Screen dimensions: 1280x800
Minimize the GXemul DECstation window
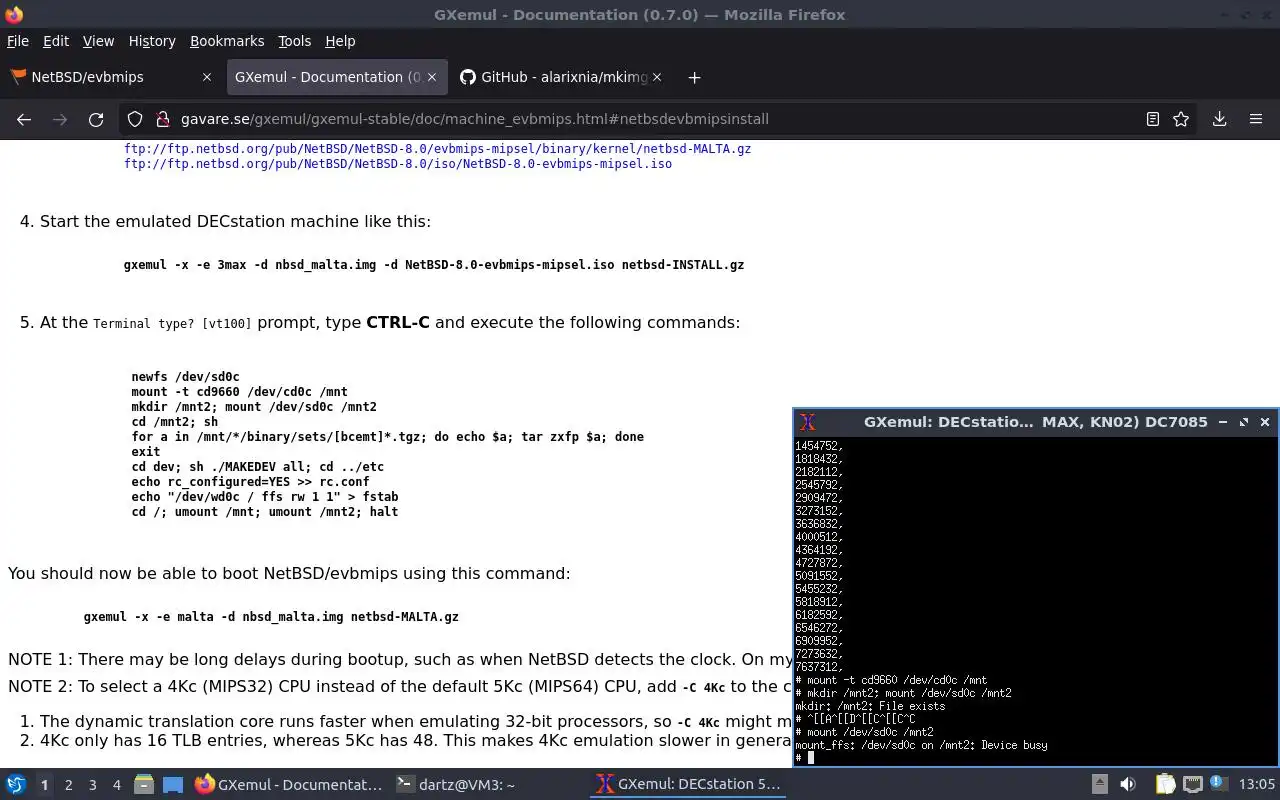tap(1222, 422)
